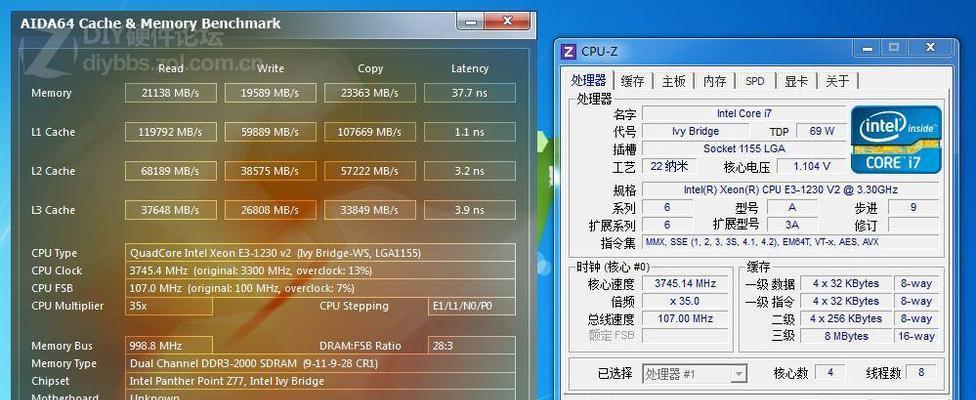
Task: Click the 三级 cache 16-way field
Action: click(916, 336)
